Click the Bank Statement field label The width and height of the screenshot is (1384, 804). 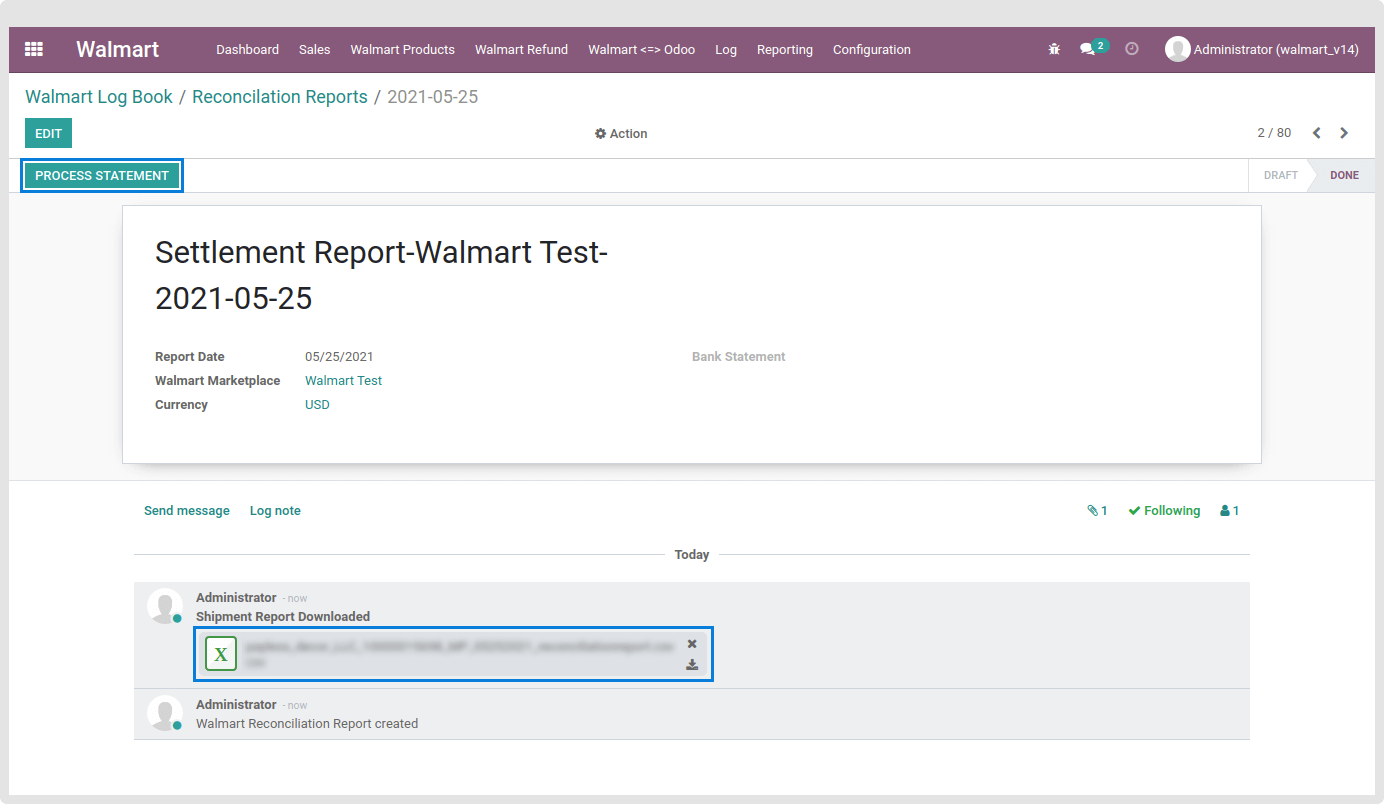[739, 357]
